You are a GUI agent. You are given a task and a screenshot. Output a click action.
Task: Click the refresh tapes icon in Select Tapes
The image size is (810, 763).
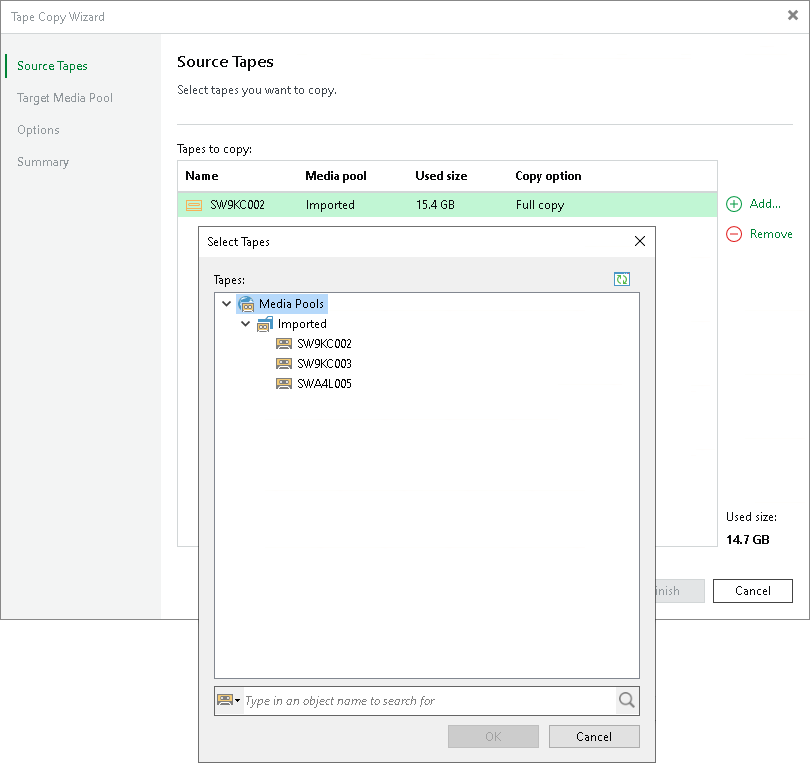point(621,279)
